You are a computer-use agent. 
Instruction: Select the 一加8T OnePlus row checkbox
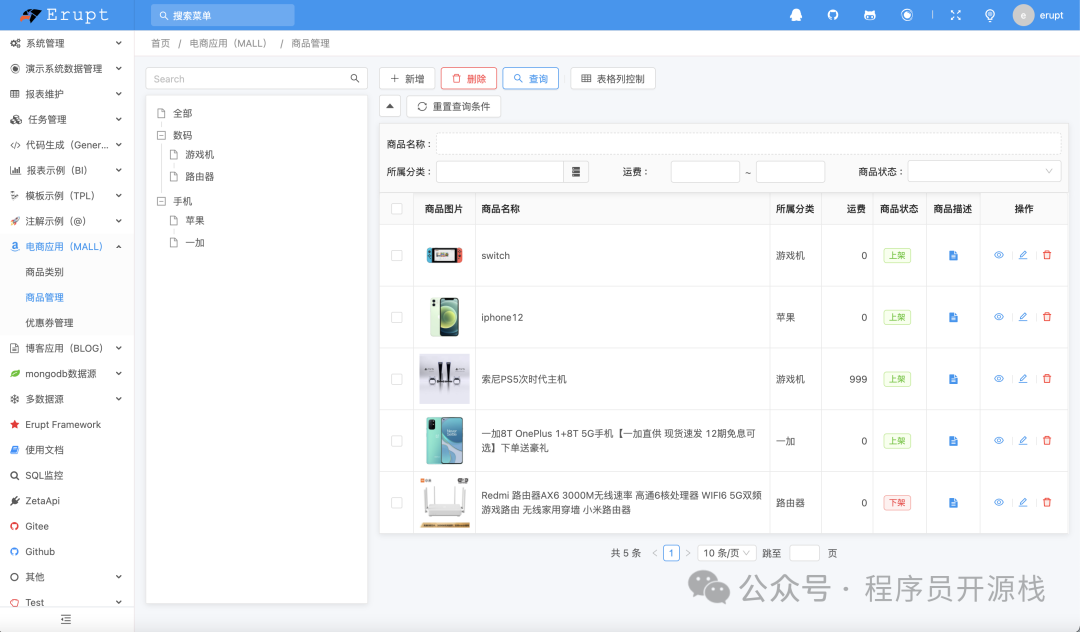coord(397,441)
